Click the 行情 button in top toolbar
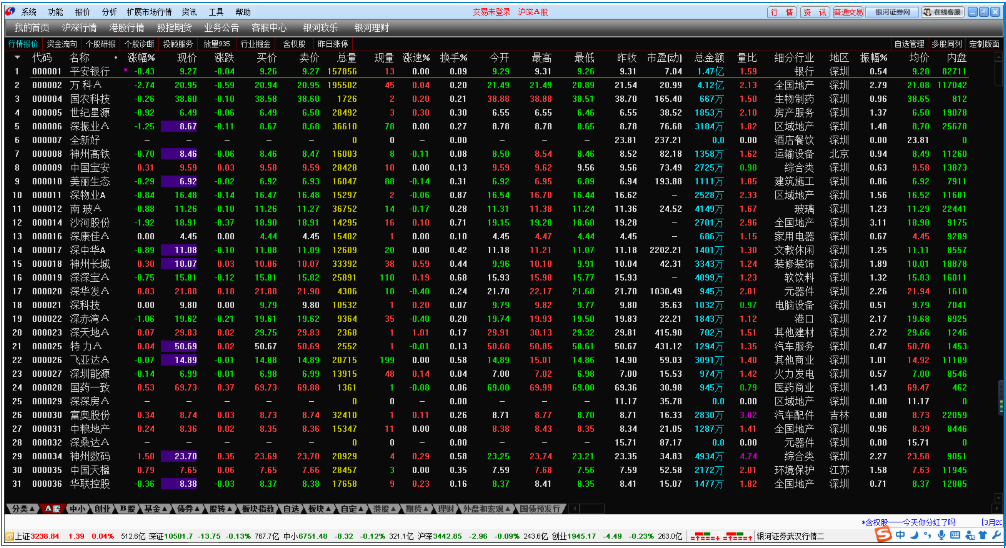Image resolution: width=1006 pixels, height=548 pixels. 782,12
